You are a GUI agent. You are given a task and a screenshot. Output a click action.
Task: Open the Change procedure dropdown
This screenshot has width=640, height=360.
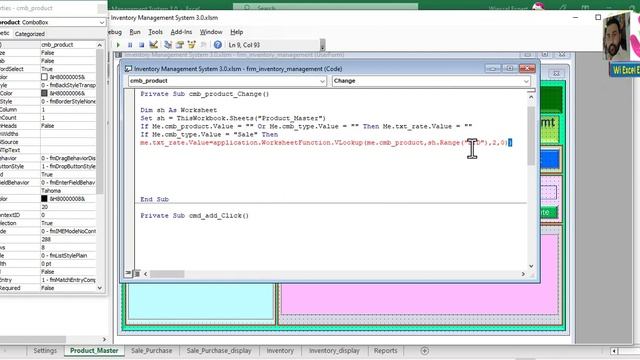point(526,81)
